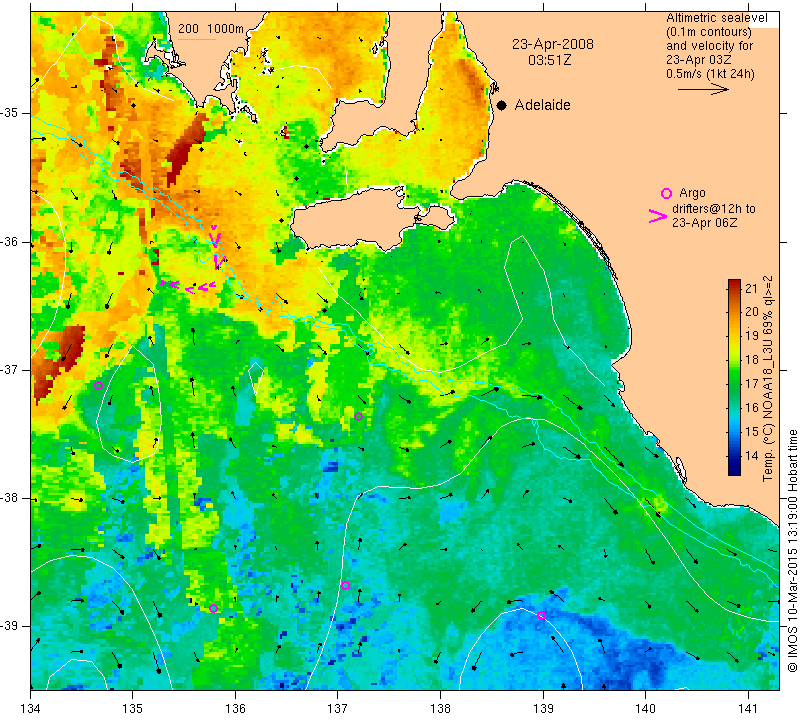Viewport: 800px width, 720px height.
Task: Click longitude label 141 on the axis
Action: pos(748,708)
